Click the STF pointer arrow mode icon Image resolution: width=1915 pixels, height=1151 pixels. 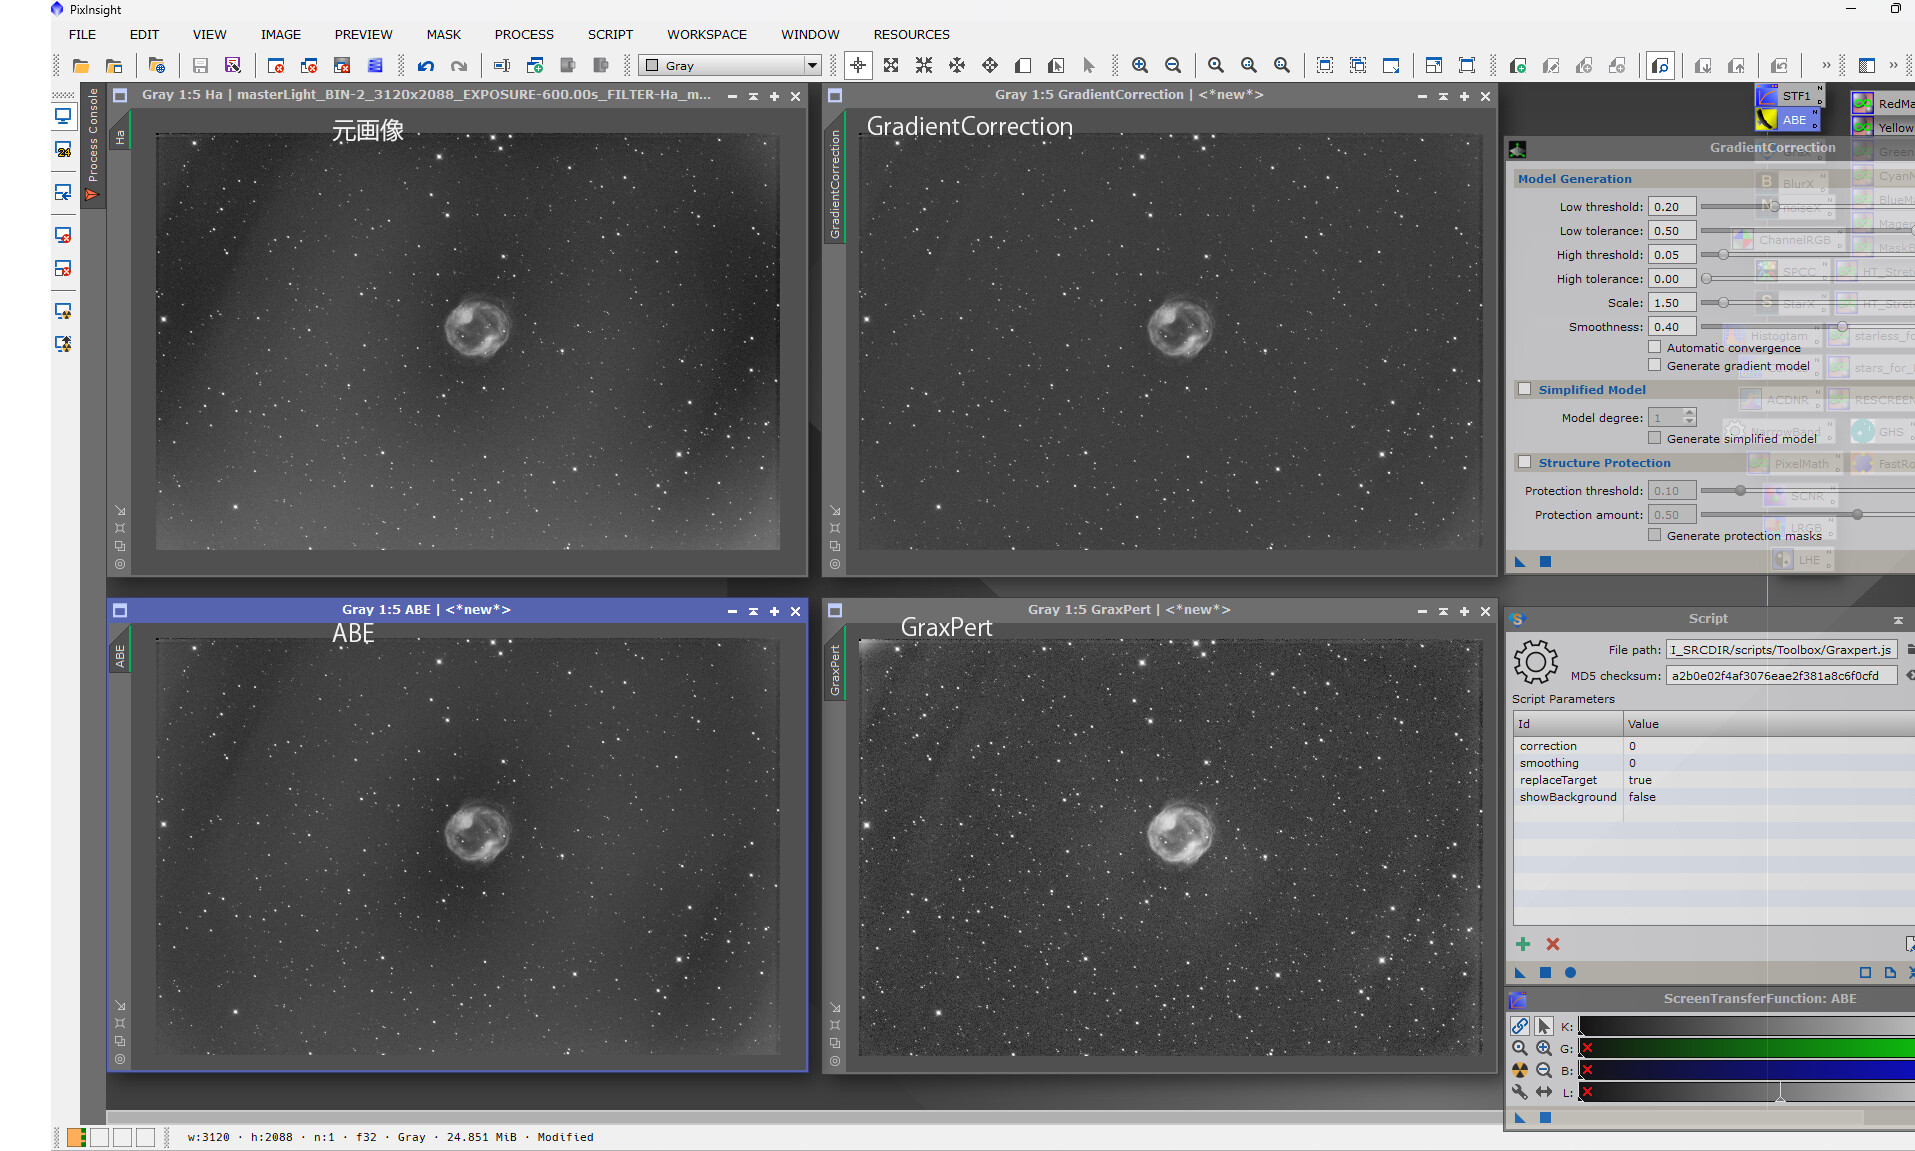point(1544,1026)
